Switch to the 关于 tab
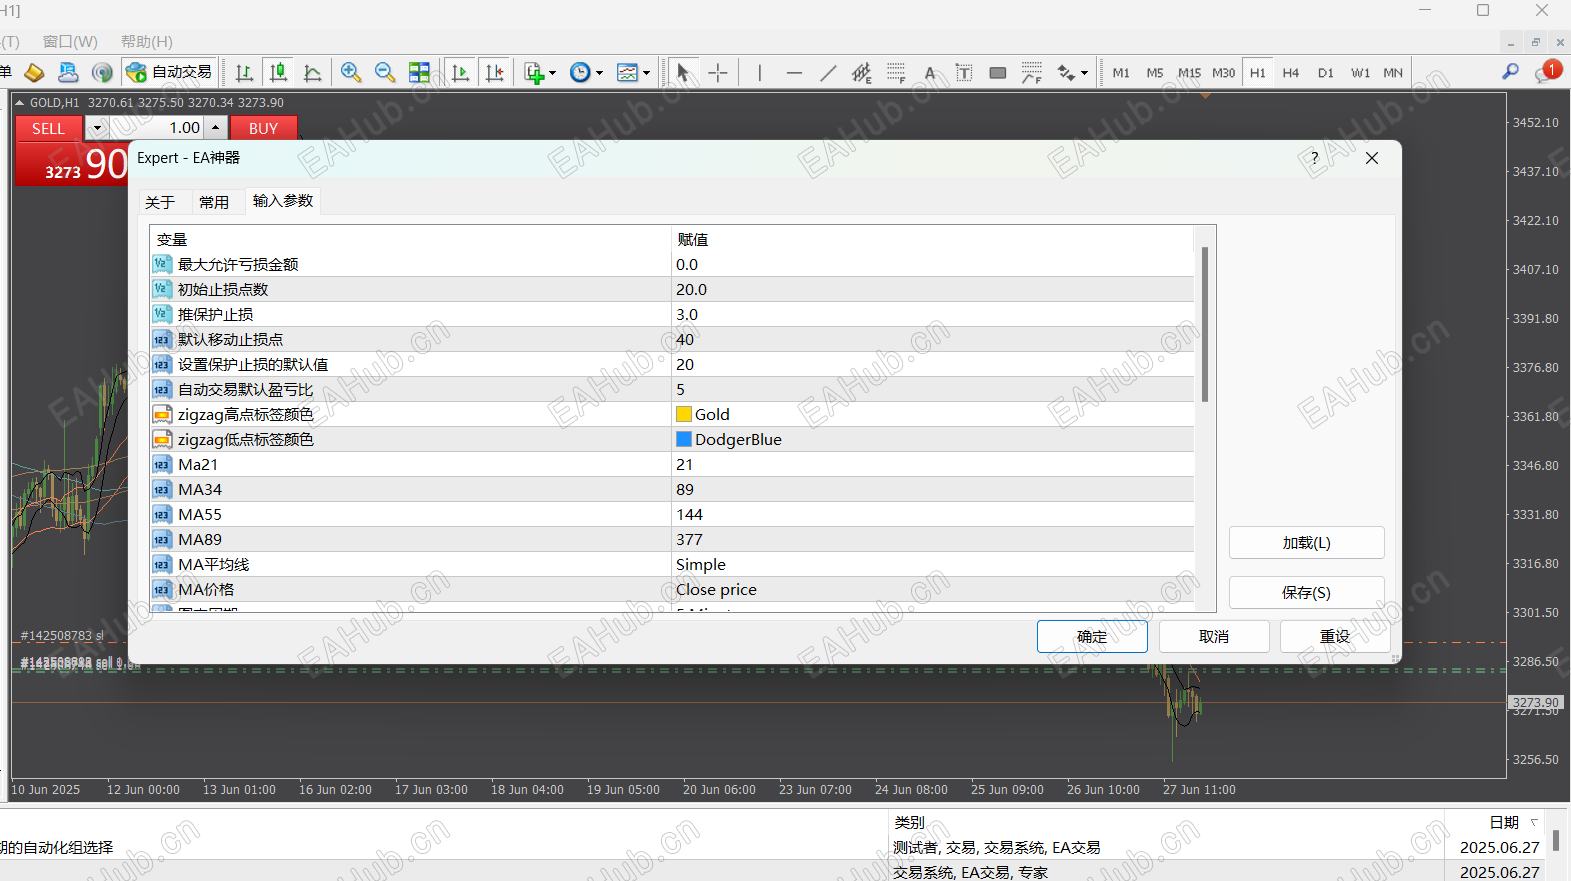Image resolution: width=1571 pixels, height=881 pixels. pos(160,202)
